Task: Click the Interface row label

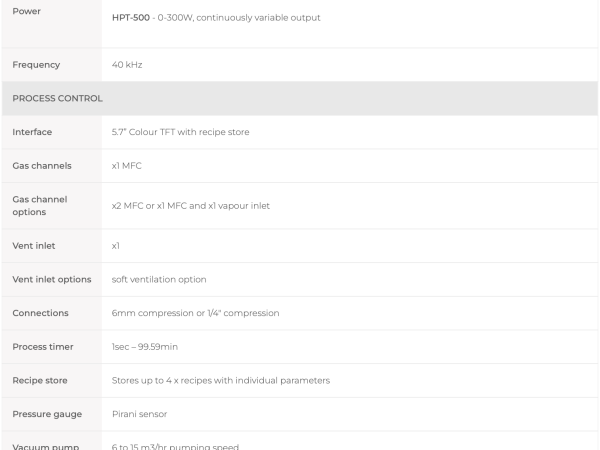Action: [32, 132]
